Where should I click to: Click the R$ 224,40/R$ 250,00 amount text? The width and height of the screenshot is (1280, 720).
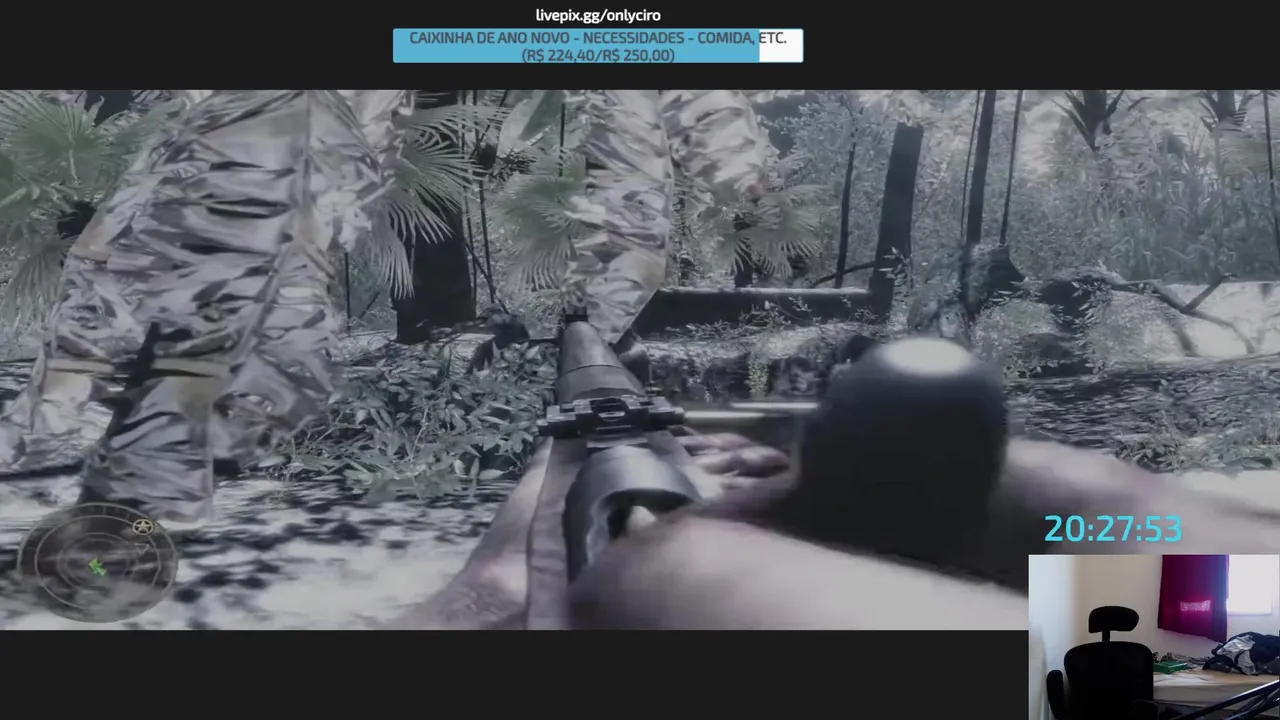[598, 55]
